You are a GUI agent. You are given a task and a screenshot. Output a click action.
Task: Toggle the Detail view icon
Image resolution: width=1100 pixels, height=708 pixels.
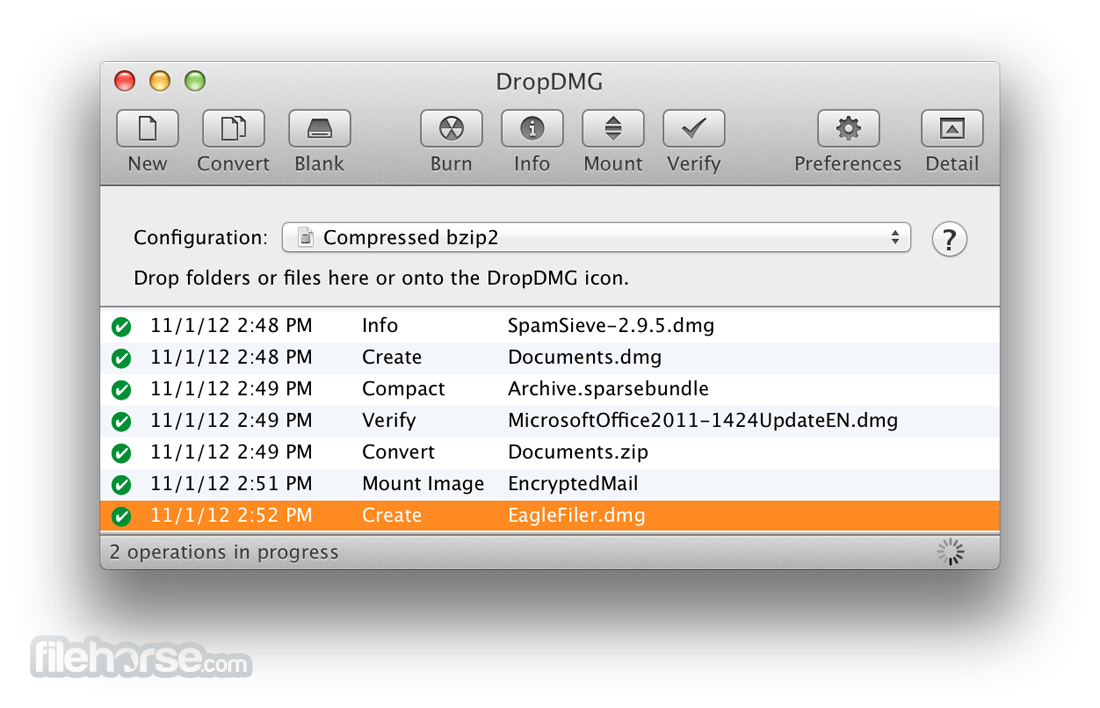pos(951,128)
